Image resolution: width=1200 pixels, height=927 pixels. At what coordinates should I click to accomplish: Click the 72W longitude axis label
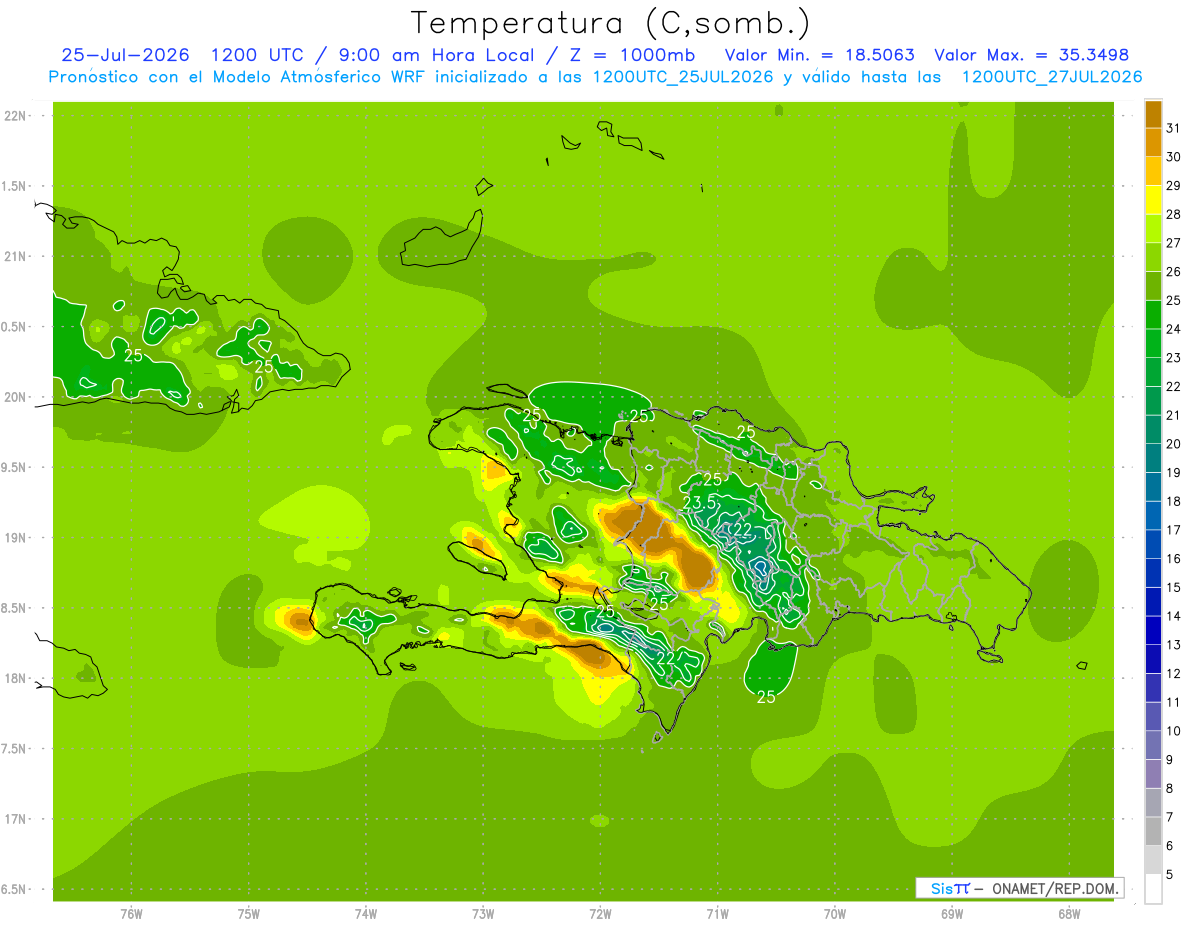(601, 914)
